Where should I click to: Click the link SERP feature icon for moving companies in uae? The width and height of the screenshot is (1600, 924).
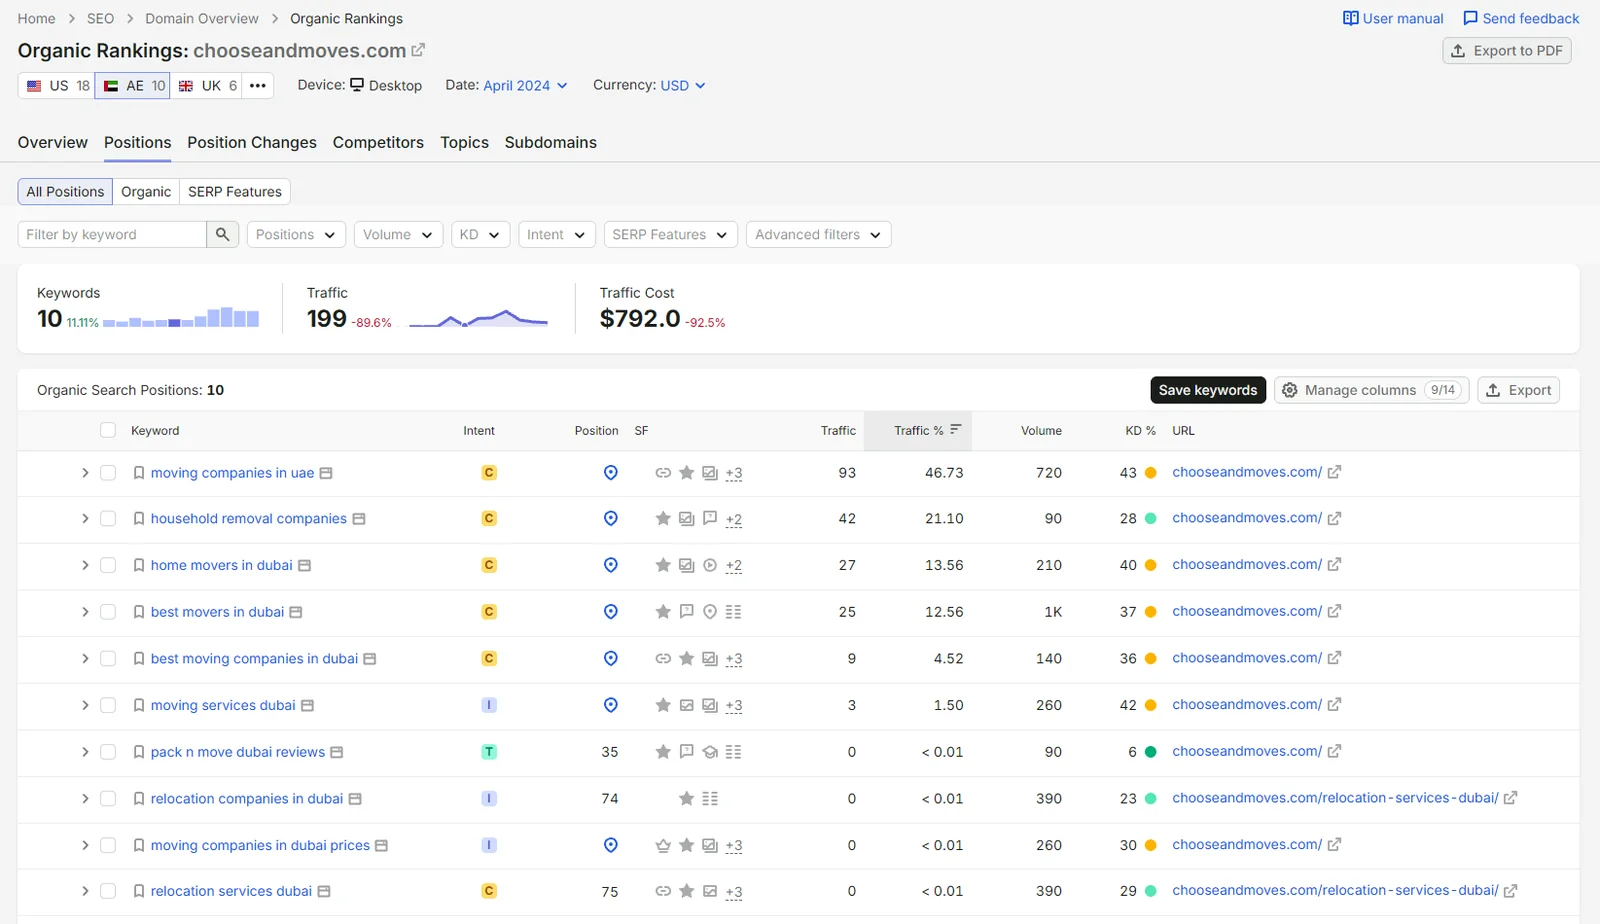pos(663,473)
